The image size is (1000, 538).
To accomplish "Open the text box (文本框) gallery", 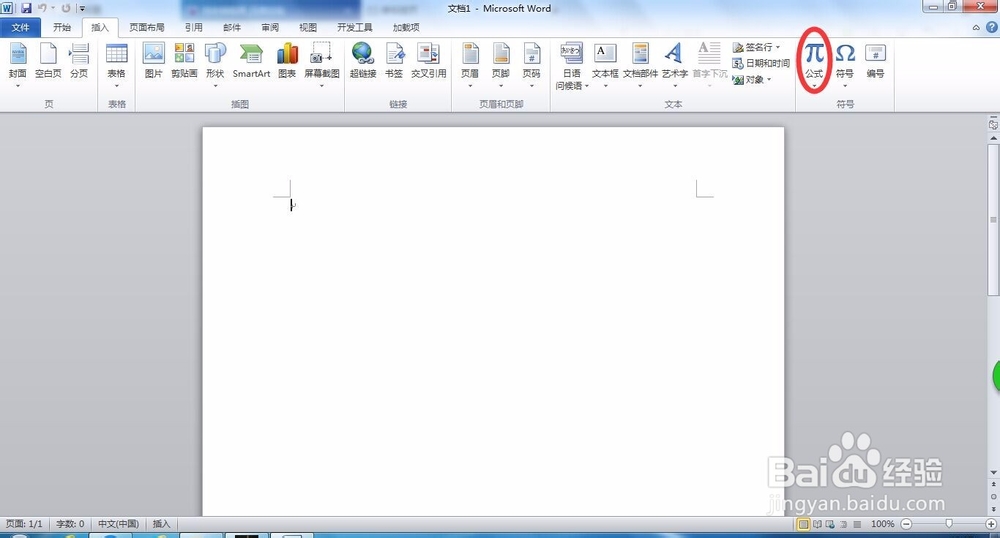I will (x=605, y=66).
